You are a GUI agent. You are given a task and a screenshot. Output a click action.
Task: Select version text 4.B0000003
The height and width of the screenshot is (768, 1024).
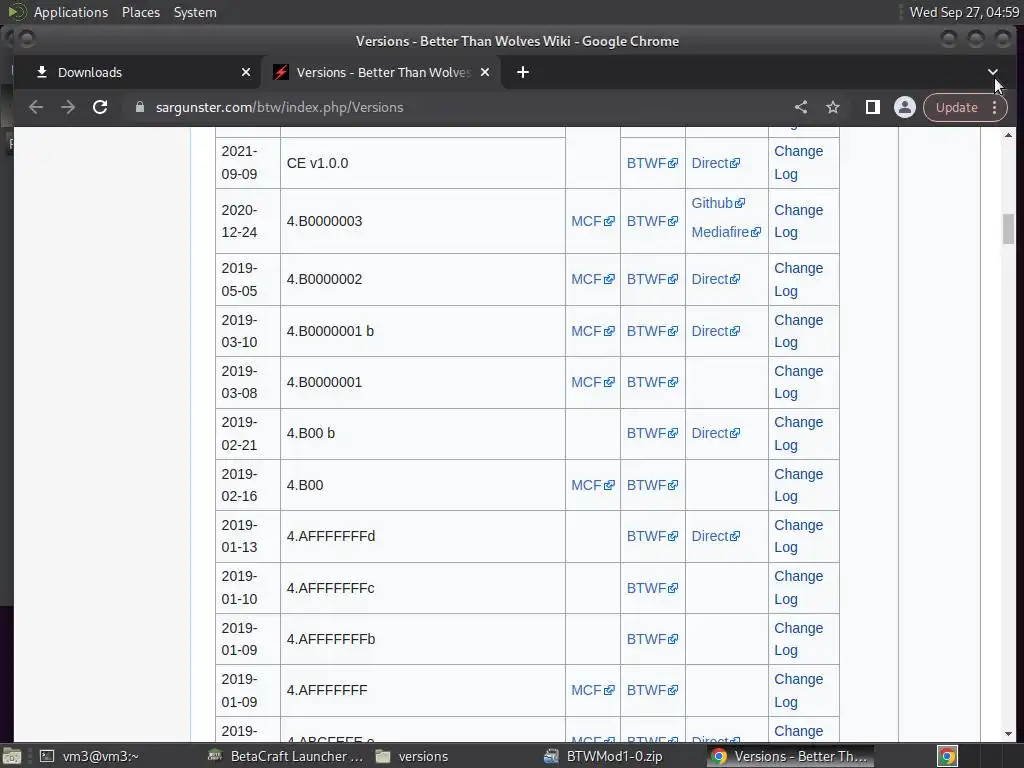(x=324, y=221)
